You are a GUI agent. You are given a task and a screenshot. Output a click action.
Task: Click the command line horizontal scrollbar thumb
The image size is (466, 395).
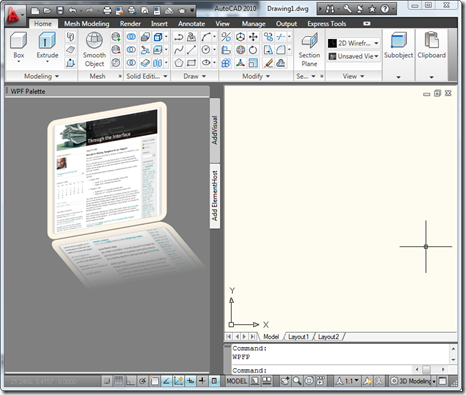pyautogui.click(x=426, y=369)
